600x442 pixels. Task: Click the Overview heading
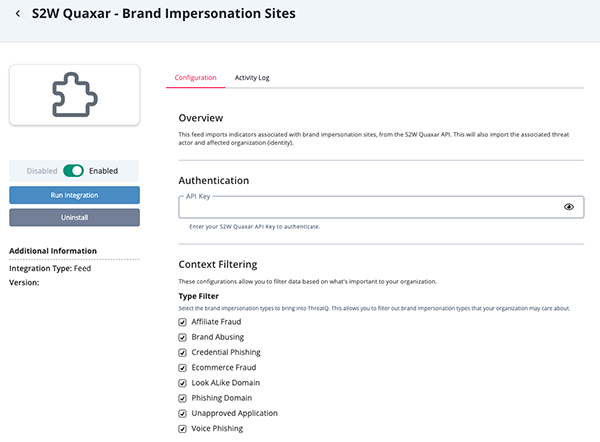201,118
